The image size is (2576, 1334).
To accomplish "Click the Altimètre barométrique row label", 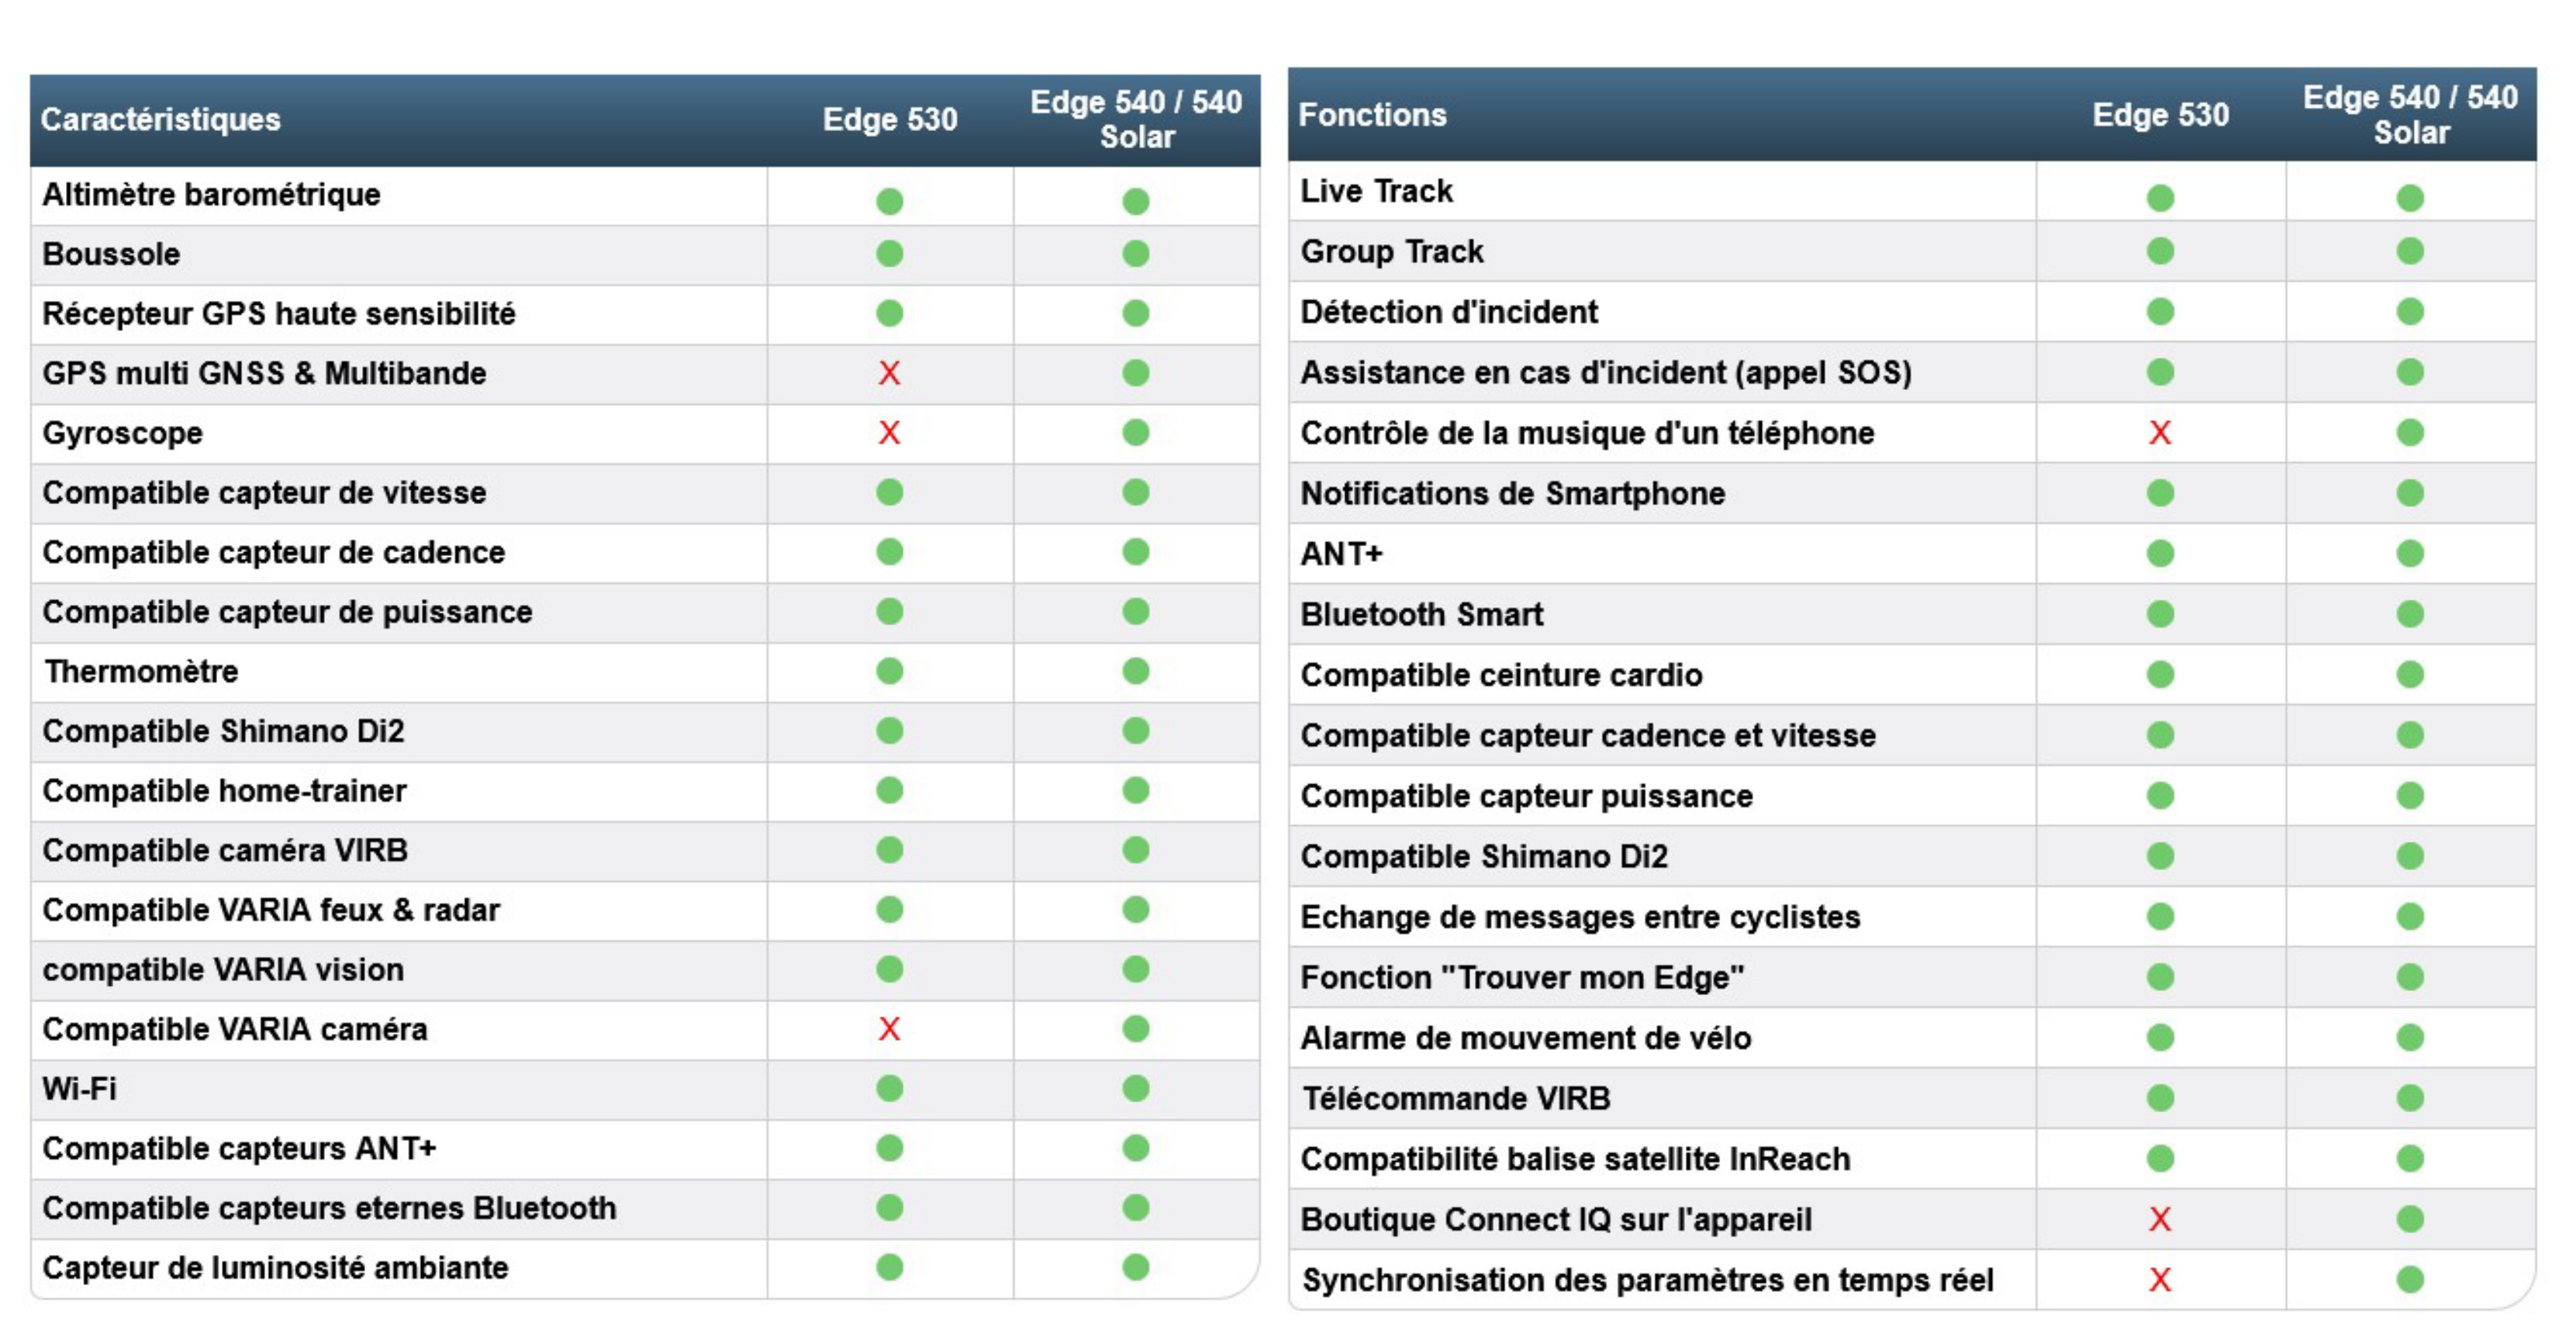I will click(211, 194).
